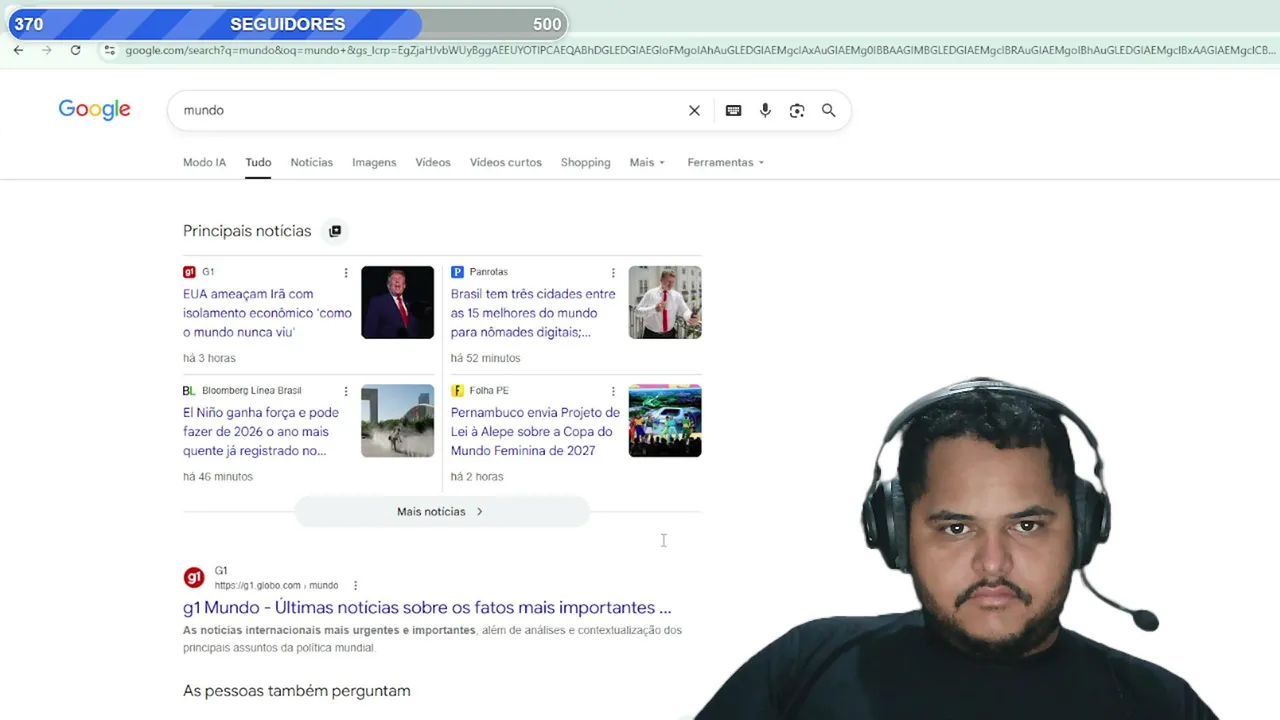Switch to the Modo IA tab
This screenshot has width=1280, height=720.
point(204,162)
